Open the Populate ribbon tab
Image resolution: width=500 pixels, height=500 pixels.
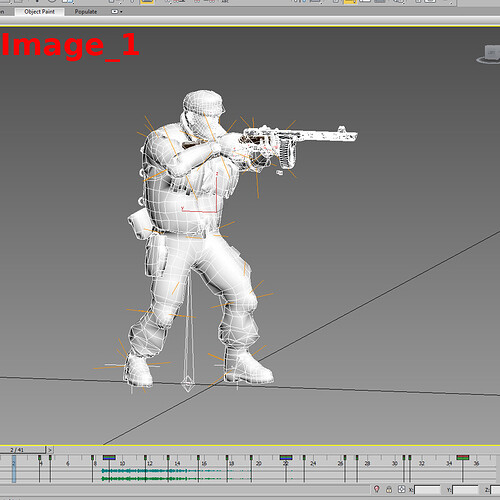point(86,12)
